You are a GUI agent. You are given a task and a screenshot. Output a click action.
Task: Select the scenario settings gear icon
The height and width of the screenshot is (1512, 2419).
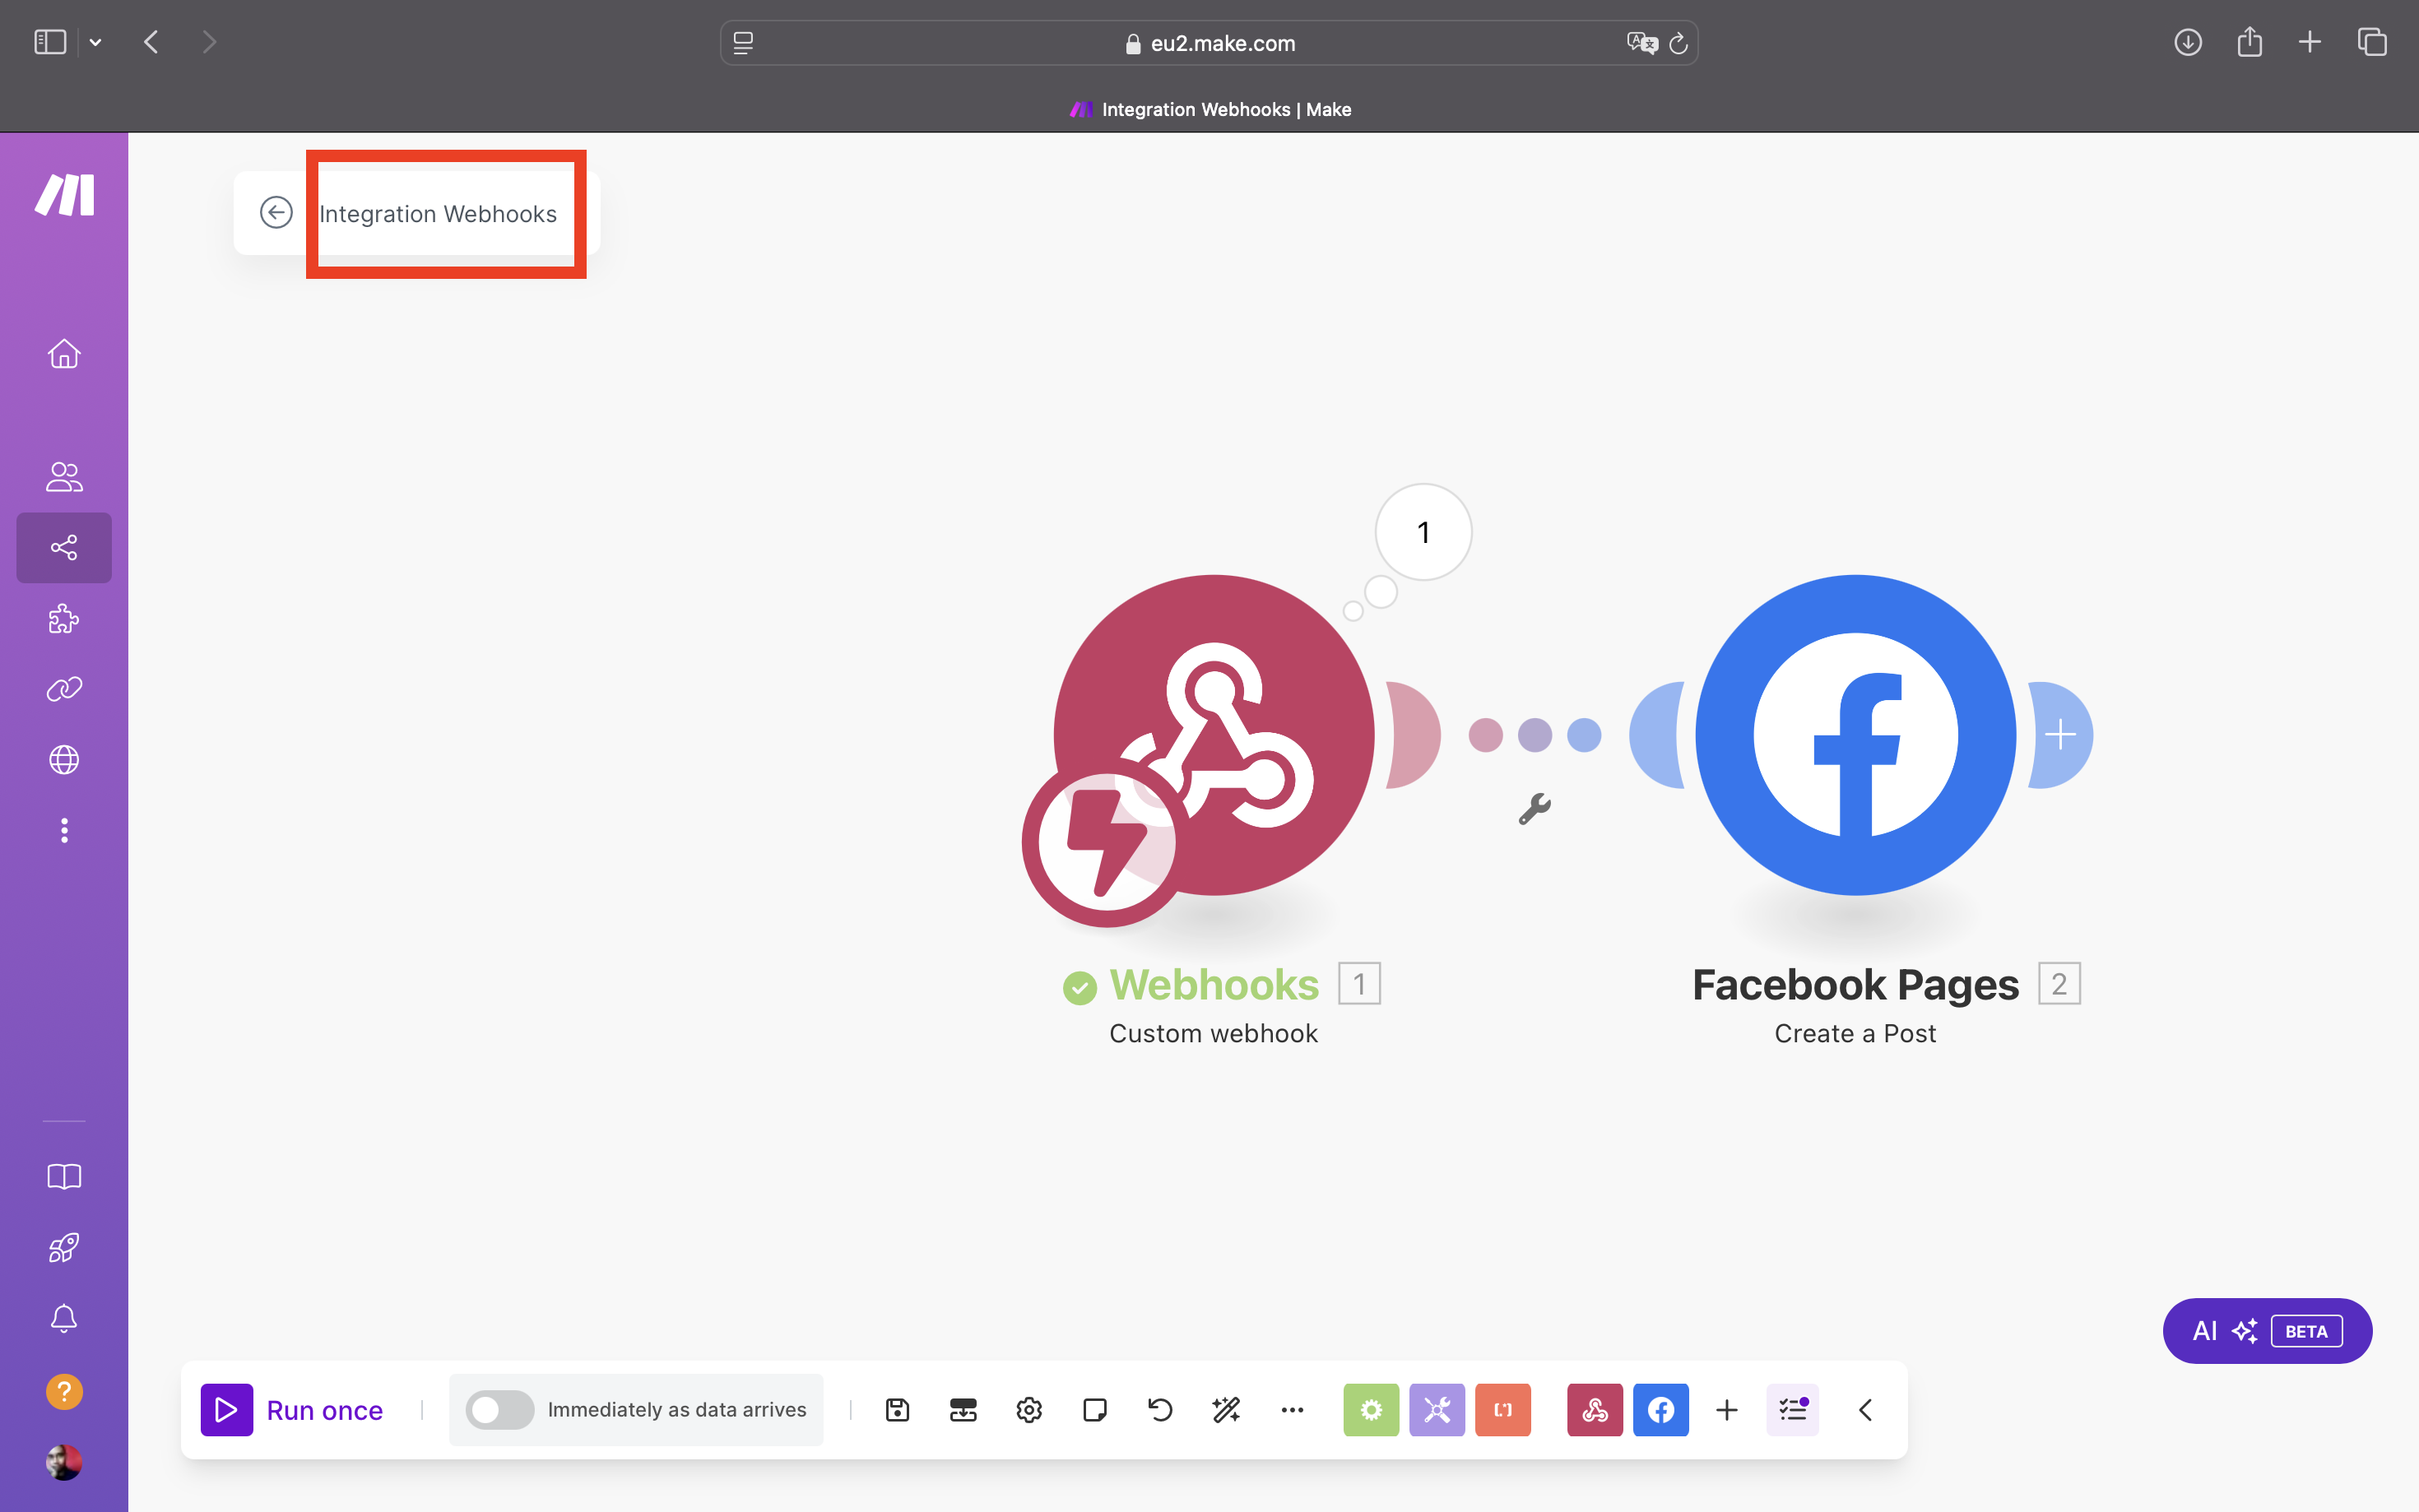tap(1028, 1409)
